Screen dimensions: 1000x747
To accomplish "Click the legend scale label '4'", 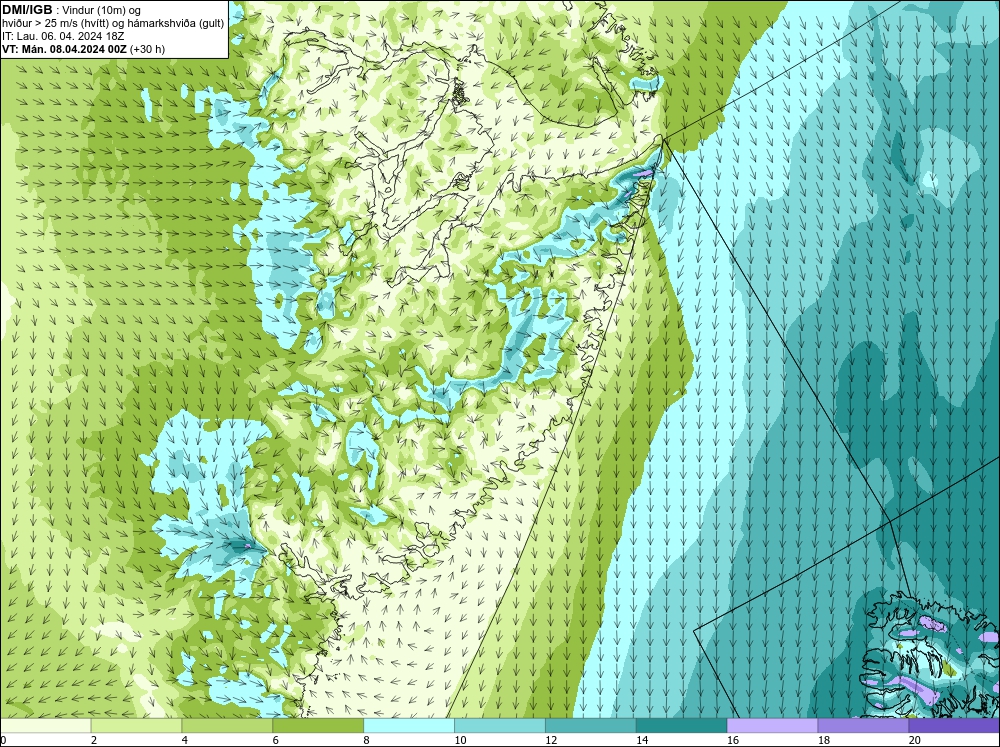I will pos(185,740).
